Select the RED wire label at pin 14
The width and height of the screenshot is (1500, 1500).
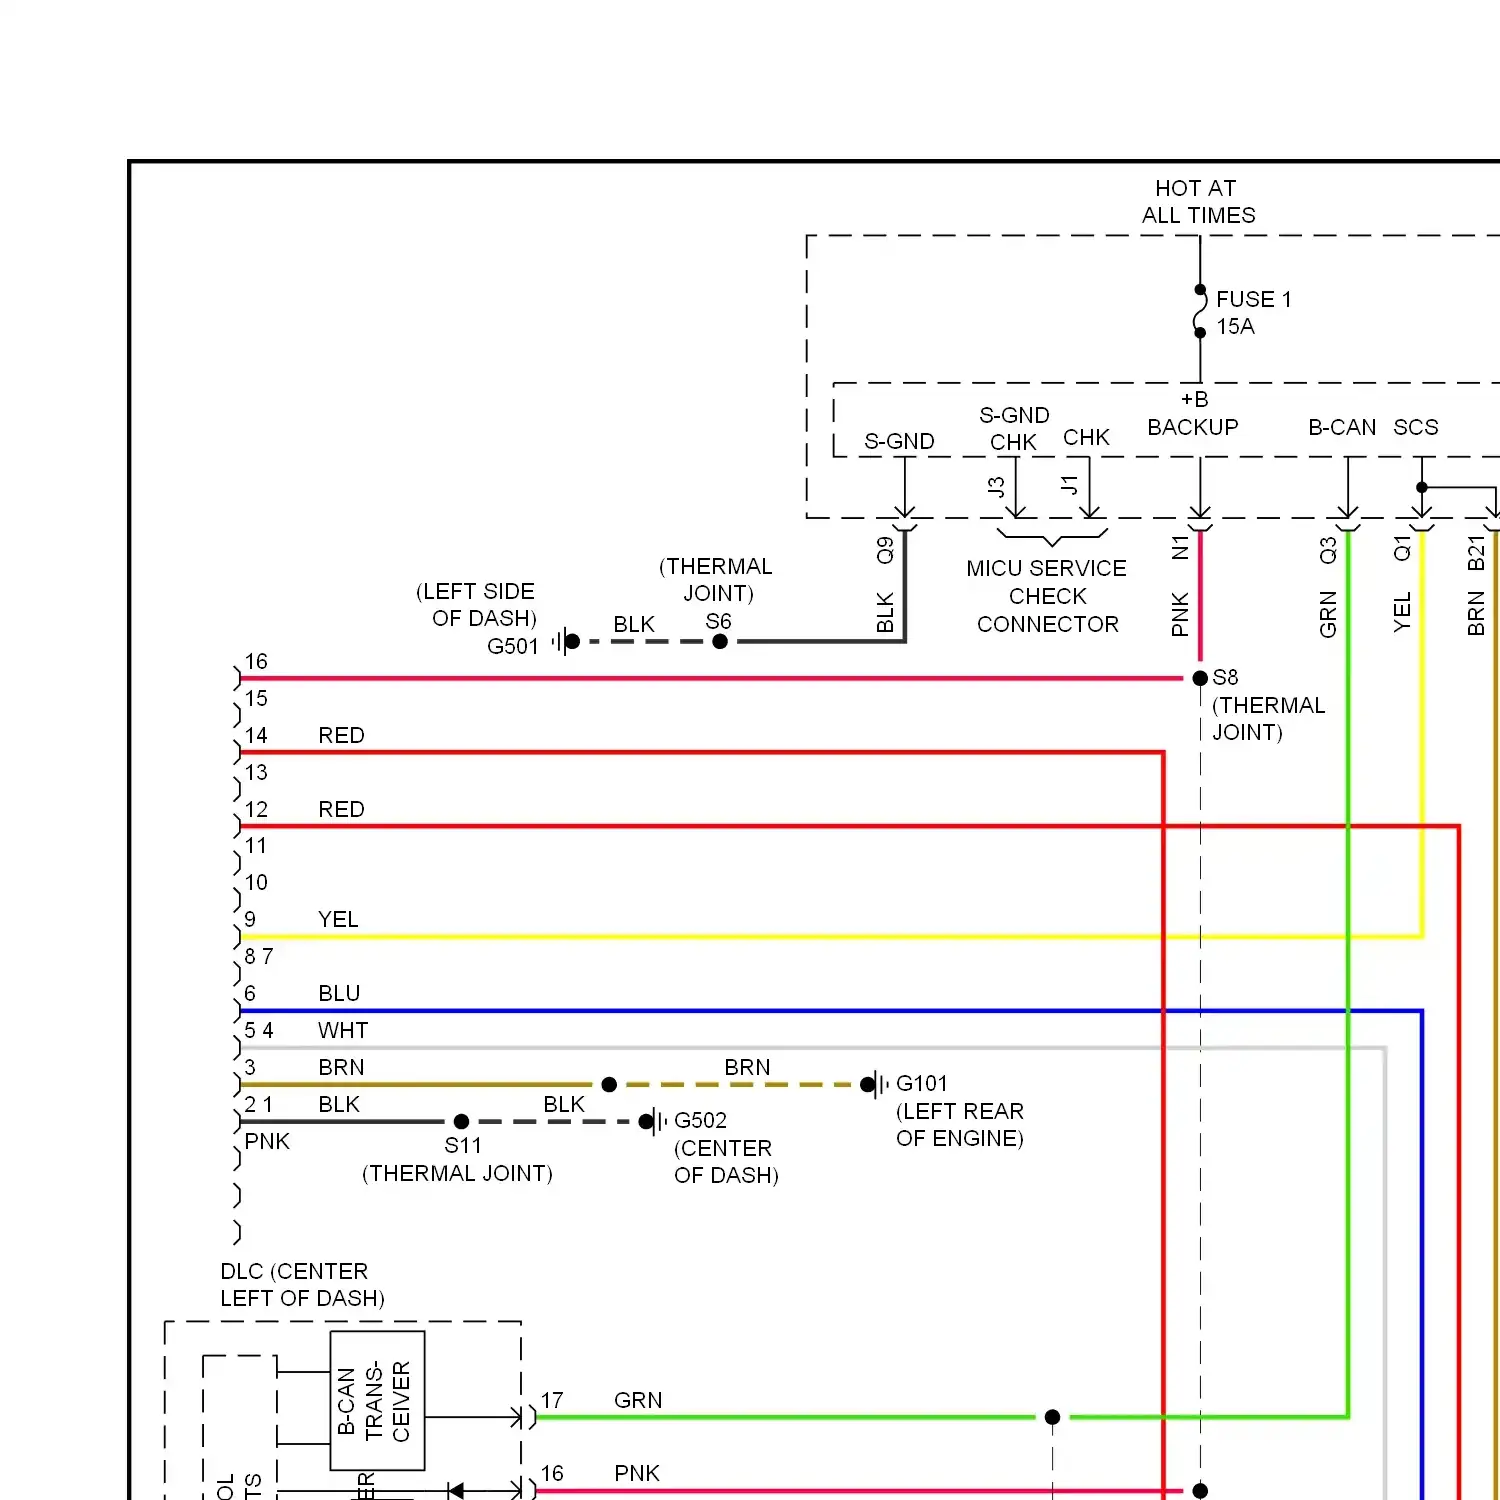[x=341, y=735]
